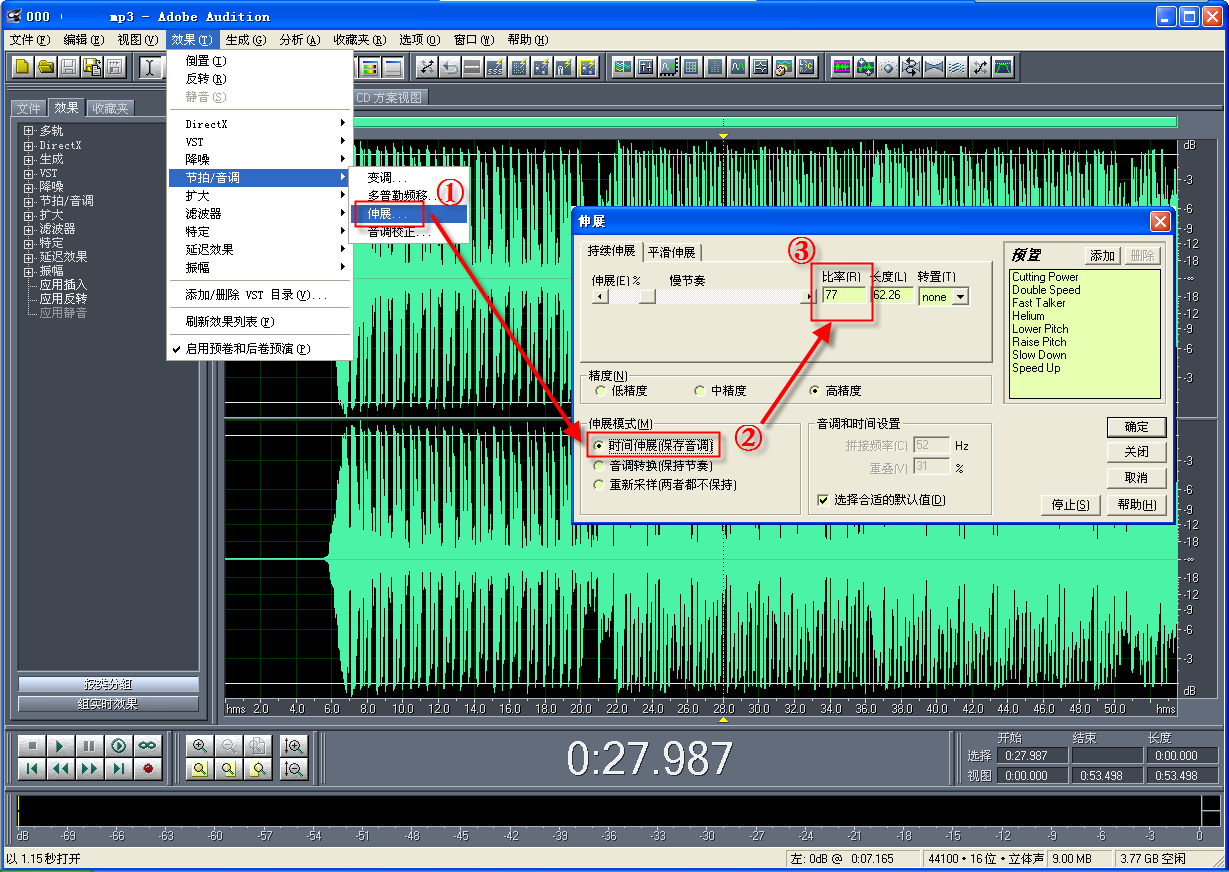Click the 添加 preset button
1229x872 pixels.
(x=1102, y=256)
